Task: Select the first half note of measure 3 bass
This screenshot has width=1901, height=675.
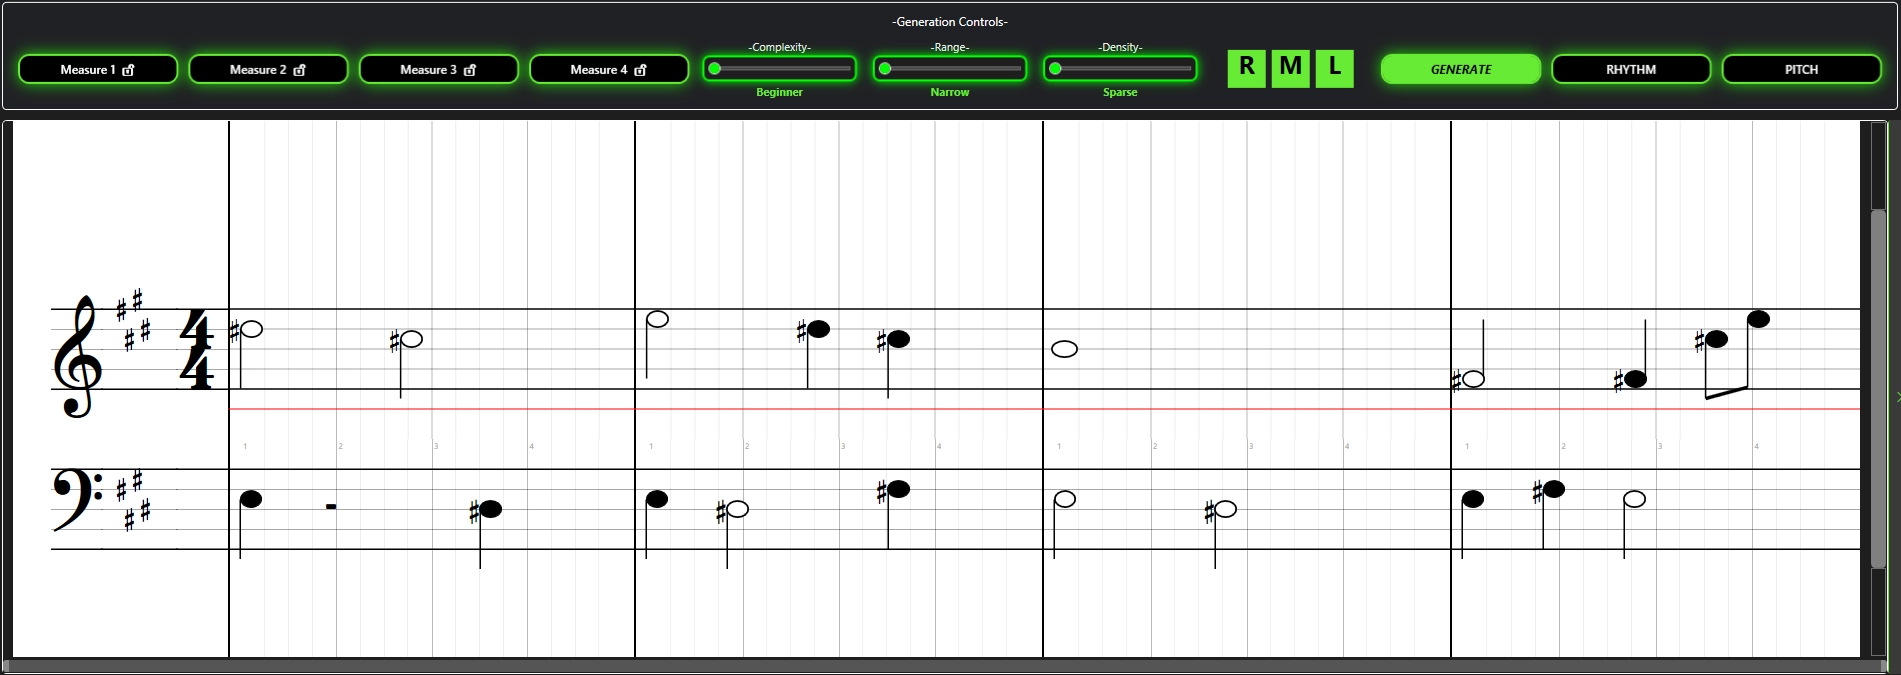Action: pos(1065,499)
